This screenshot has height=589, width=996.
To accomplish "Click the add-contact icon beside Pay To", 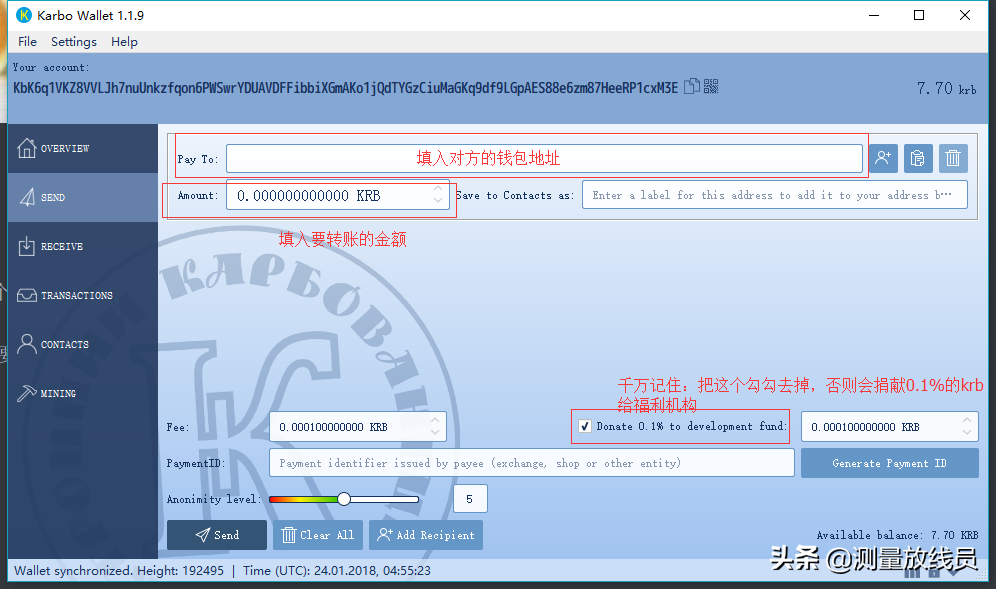I will [x=883, y=158].
